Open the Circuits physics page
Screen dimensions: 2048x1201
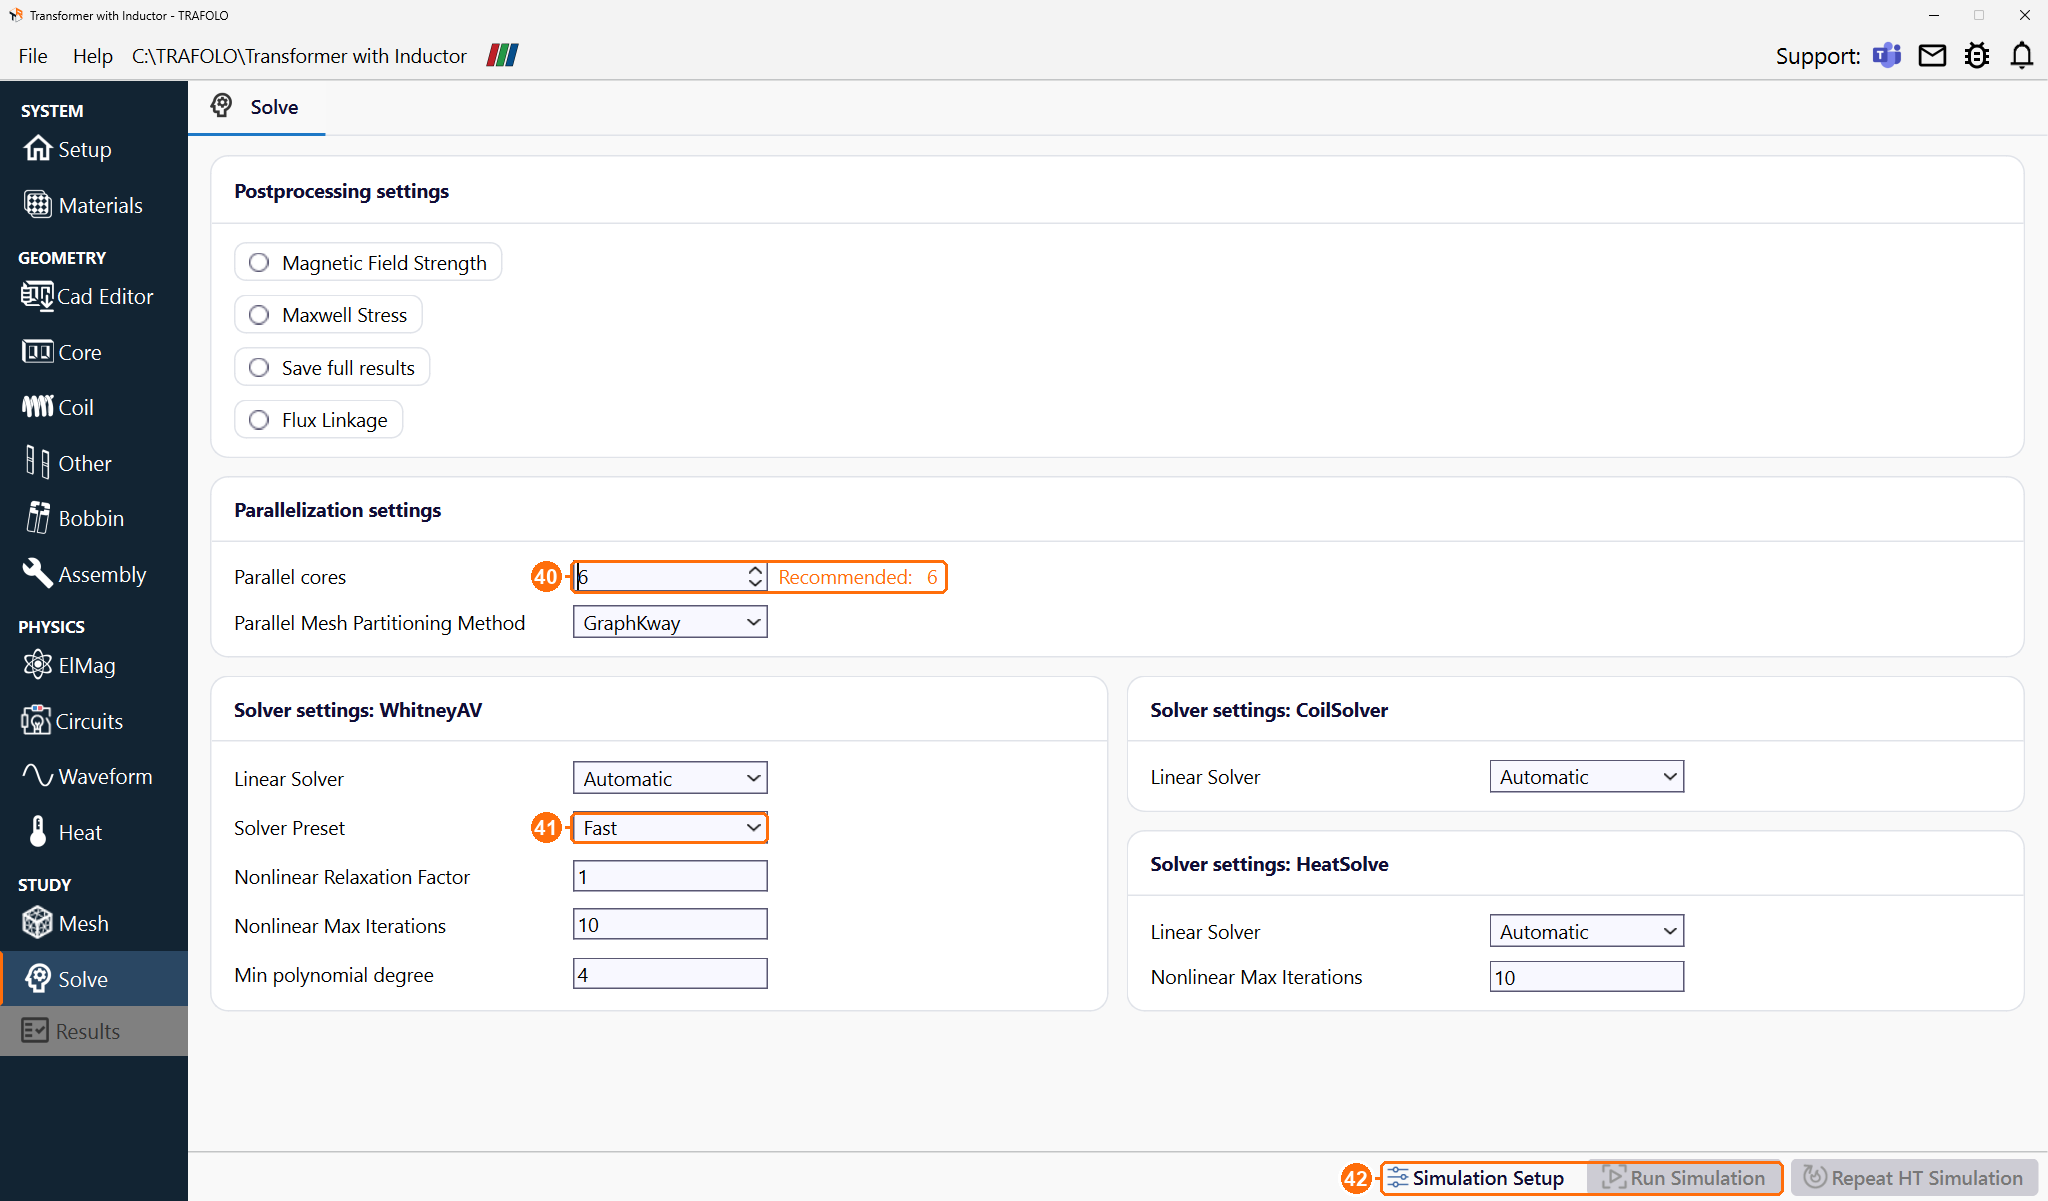[x=72, y=721]
